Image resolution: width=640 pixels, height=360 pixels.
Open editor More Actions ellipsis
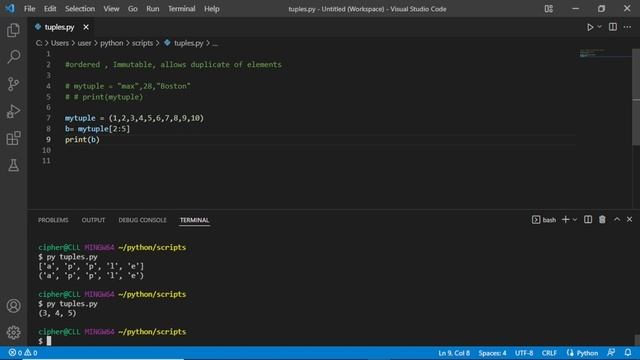[x=627, y=27]
